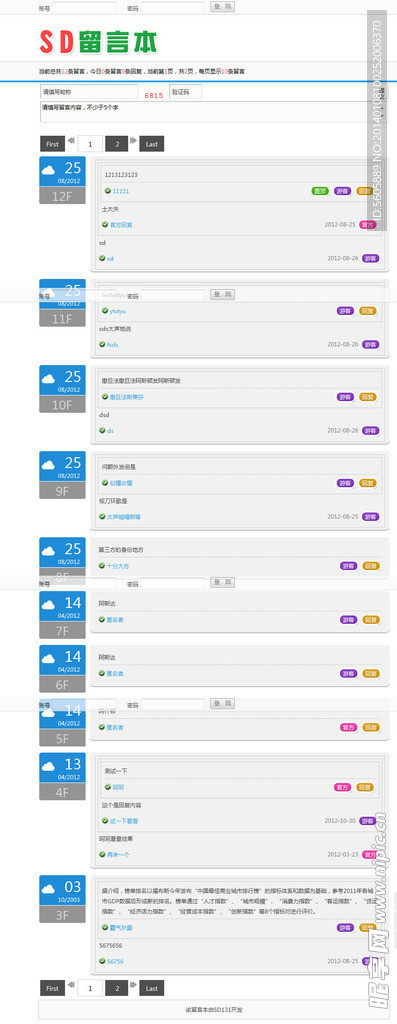This screenshot has height=1024, width=397.
Task: Open the ytutyu username link
Action: click(x=118, y=311)
